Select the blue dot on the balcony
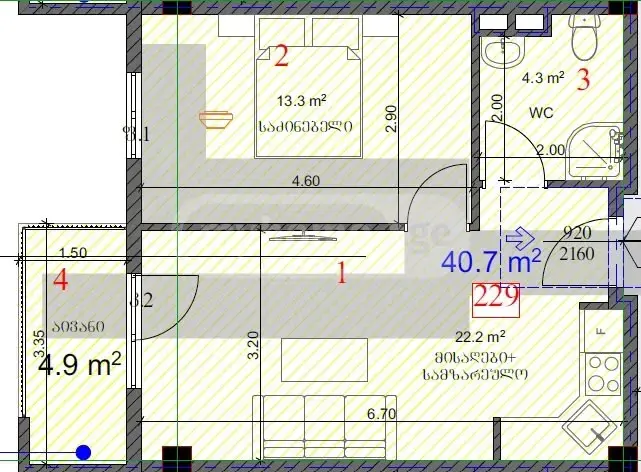Screen dimensions: 641x472 (x=83, y=452)
